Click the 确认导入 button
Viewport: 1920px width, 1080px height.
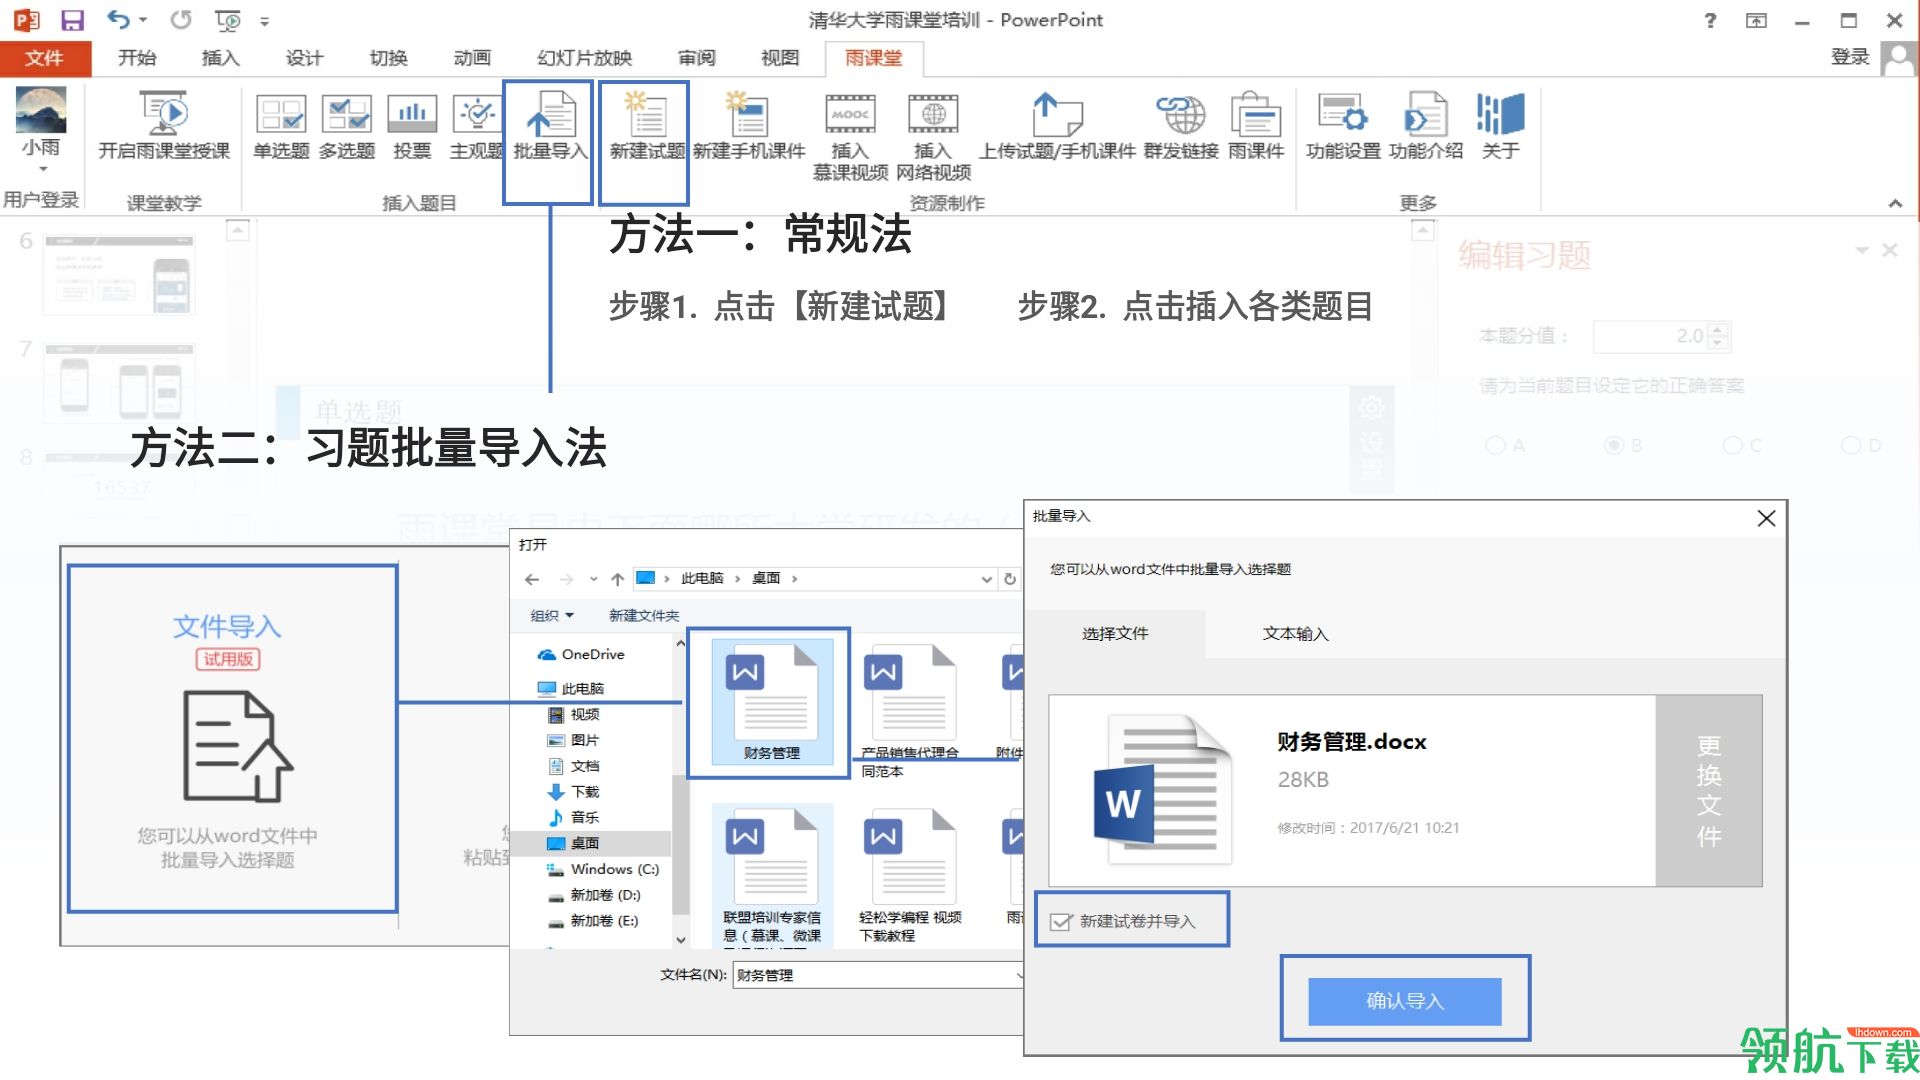(x=1404, y=1001)
